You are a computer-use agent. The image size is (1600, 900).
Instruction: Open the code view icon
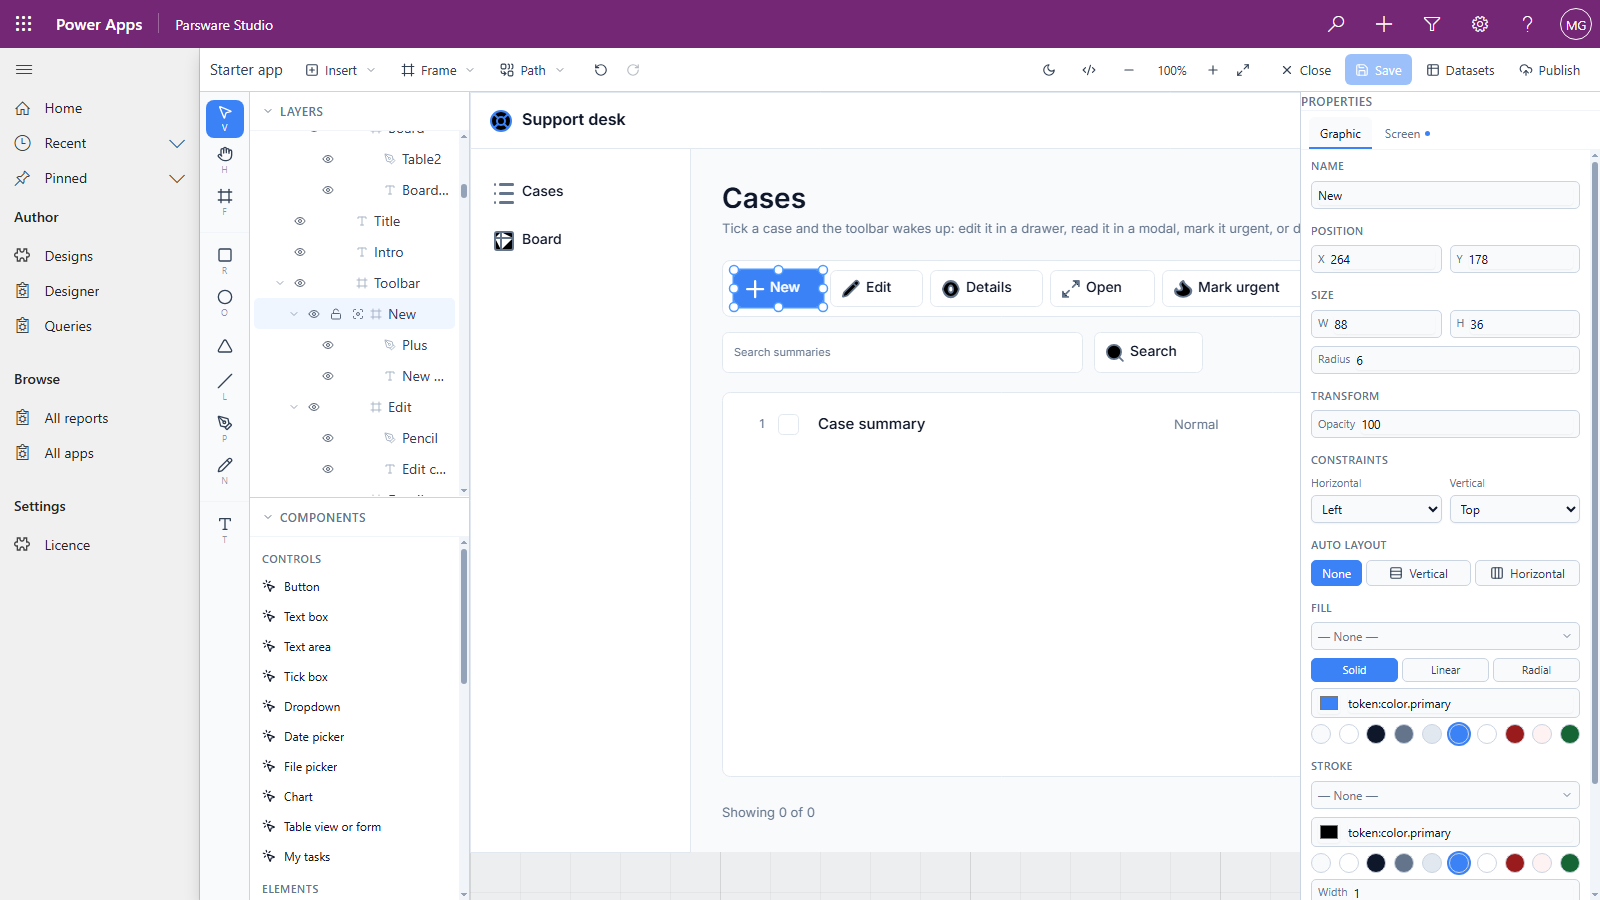[1089, 70]
